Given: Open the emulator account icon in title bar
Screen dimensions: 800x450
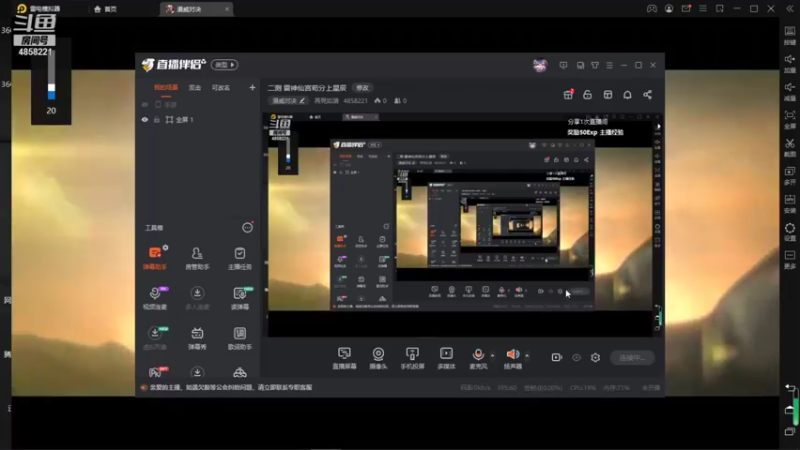Looking at the screenshot, I should (669, 9).
